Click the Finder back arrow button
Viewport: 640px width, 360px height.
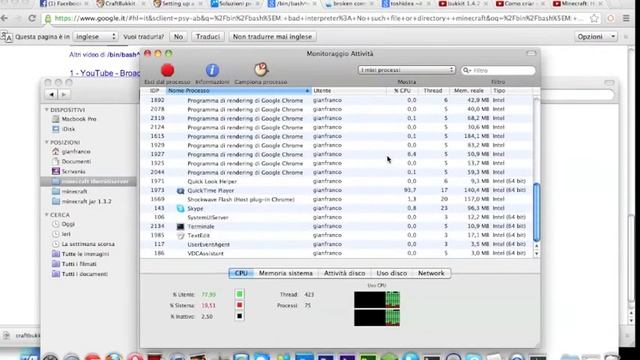tap(52, 95)
